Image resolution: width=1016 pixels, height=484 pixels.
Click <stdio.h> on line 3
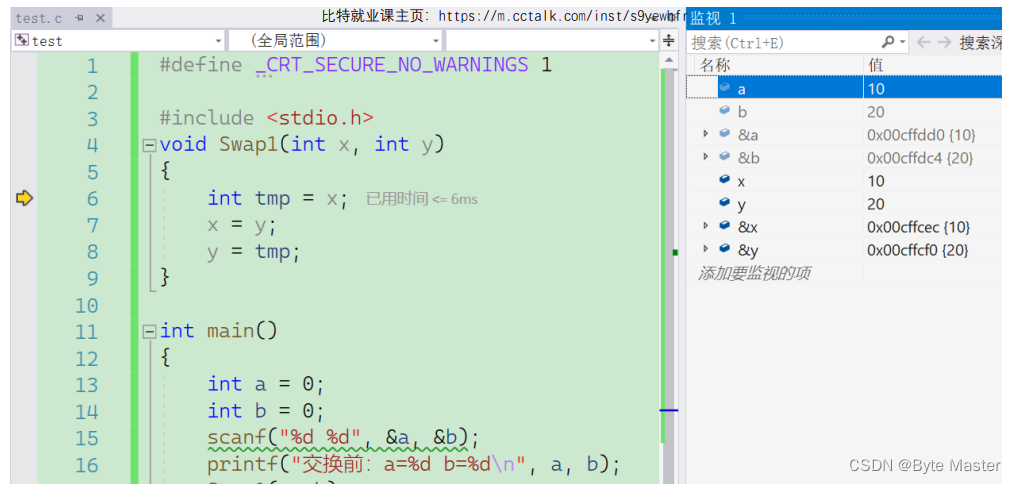tap(320, 118)
